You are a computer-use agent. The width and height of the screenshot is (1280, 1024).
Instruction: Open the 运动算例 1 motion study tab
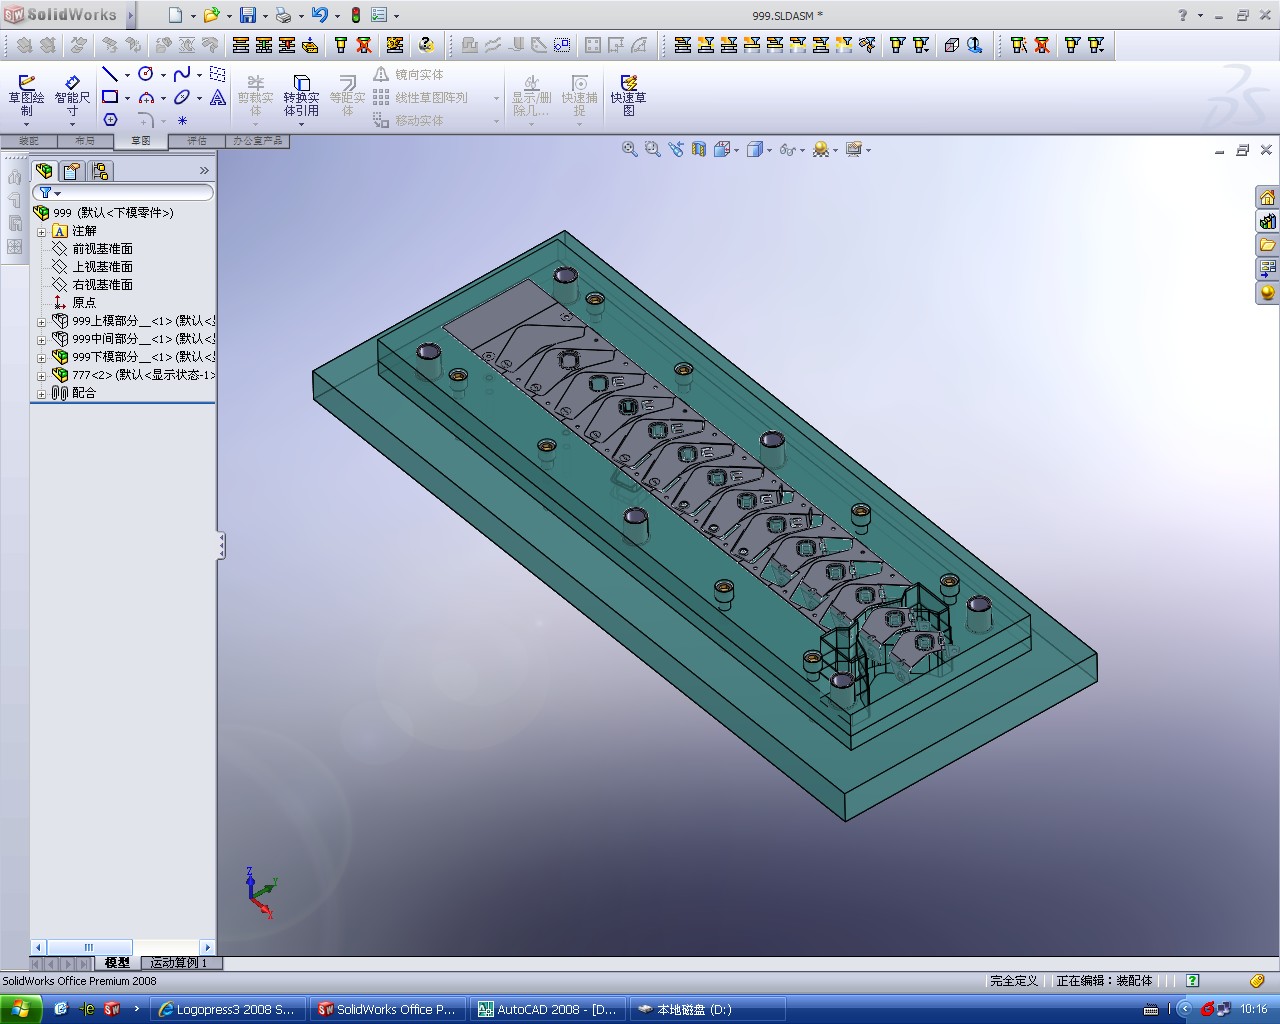(x=180, y=963)
